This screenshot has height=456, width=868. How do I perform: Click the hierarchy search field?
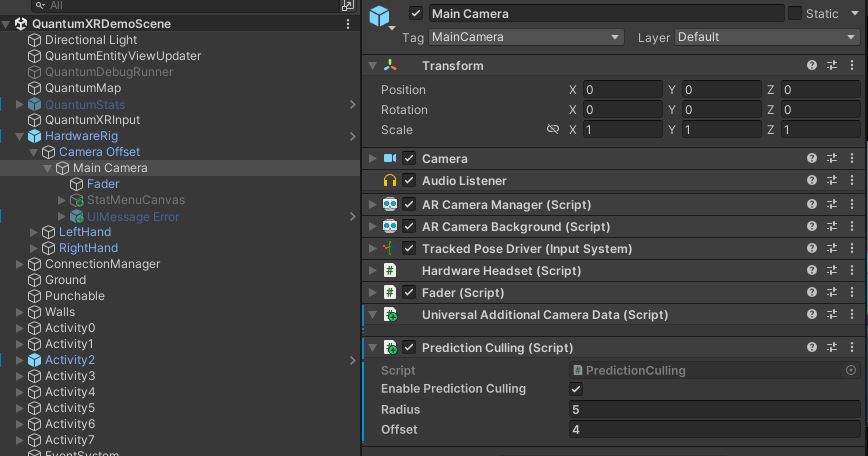(183, 6)
